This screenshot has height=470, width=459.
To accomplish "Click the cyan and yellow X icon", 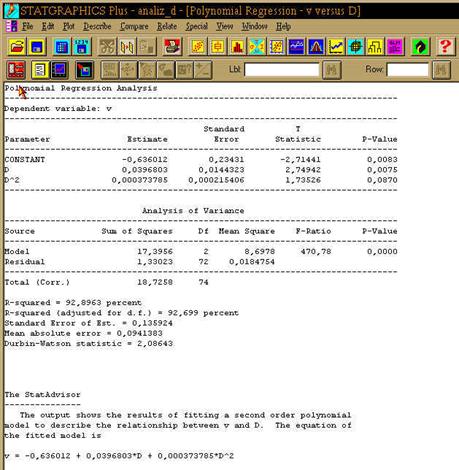I will (x=257, y=47).
